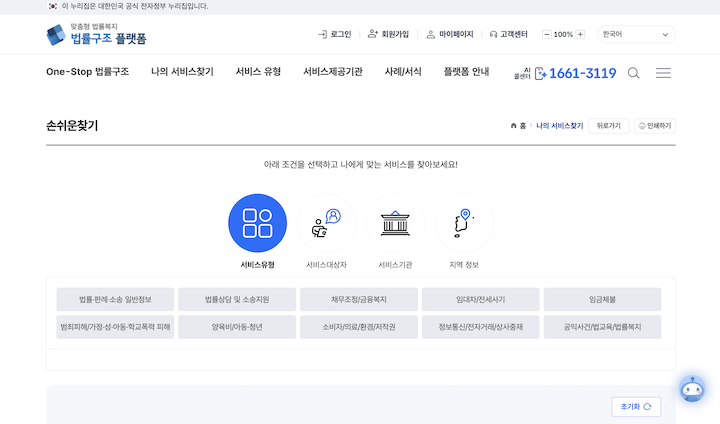Open the 플랫폼 안내 menu

pos(467,72)
